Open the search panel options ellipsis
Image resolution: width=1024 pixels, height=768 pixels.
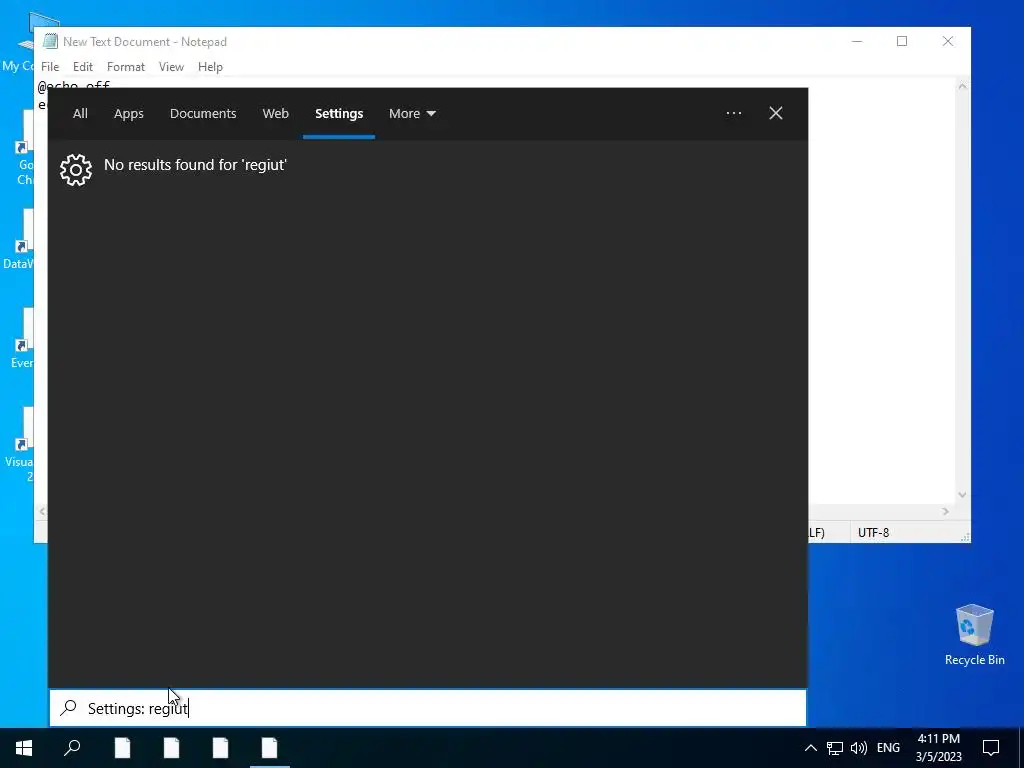pos(734,113)
